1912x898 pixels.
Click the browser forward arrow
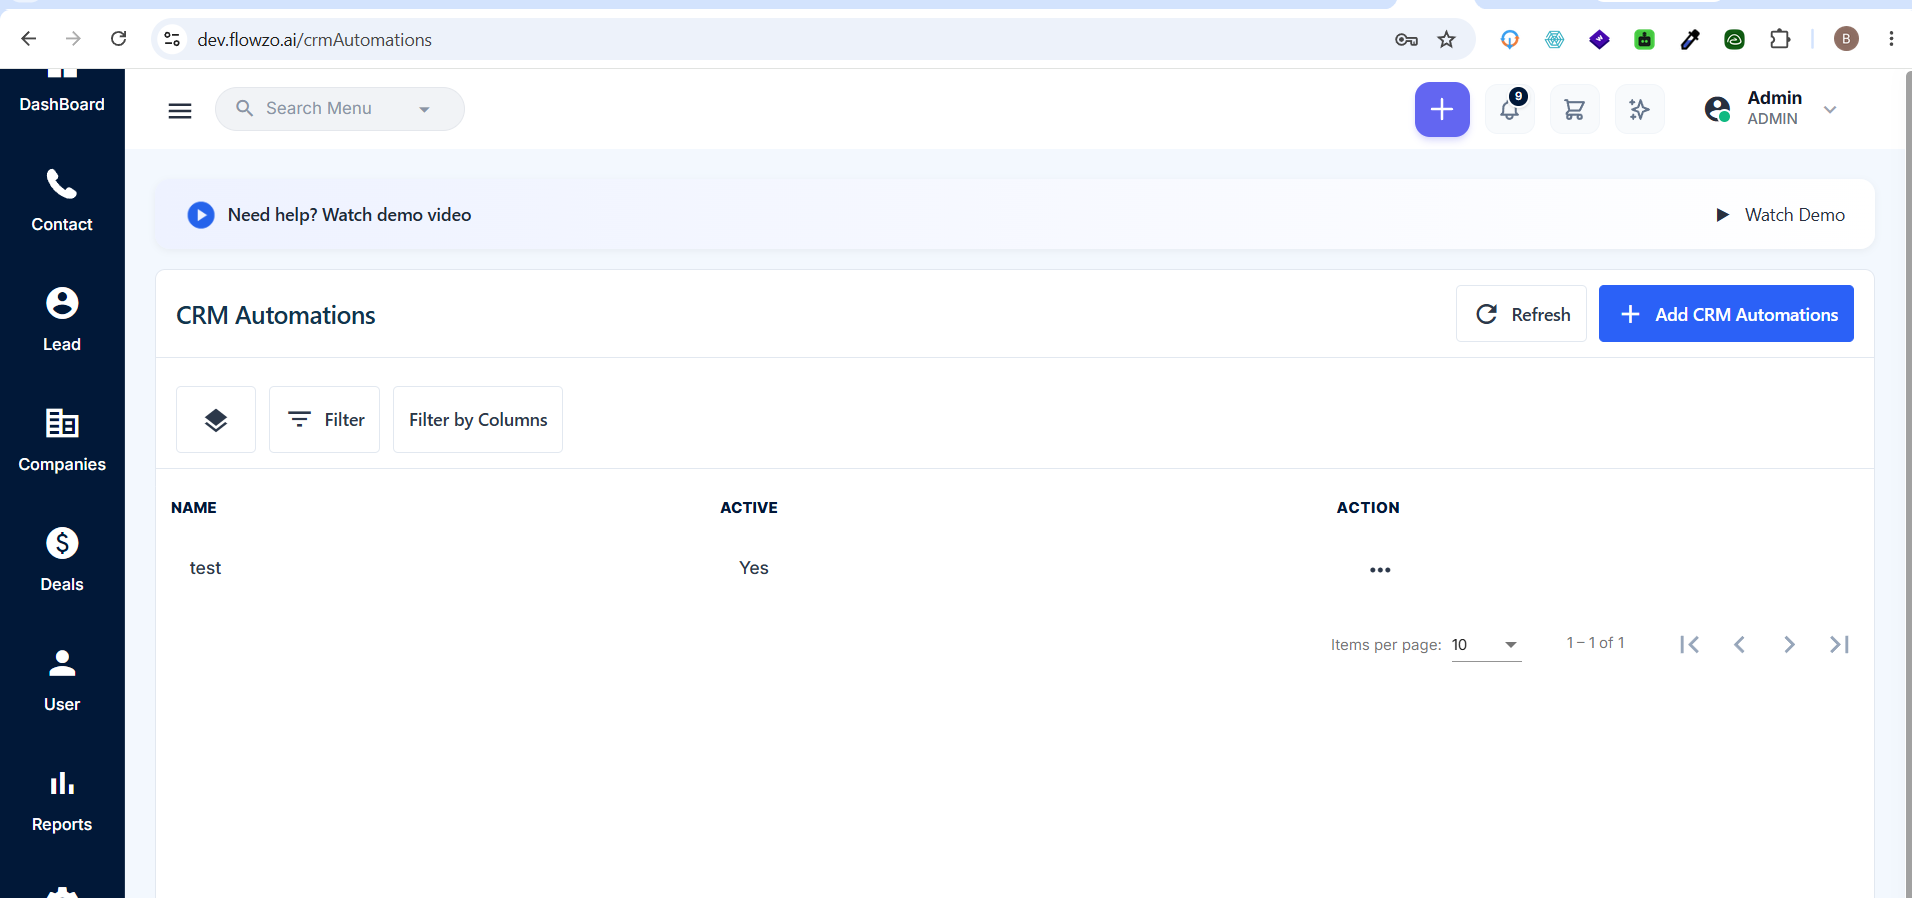click(73, 39)
